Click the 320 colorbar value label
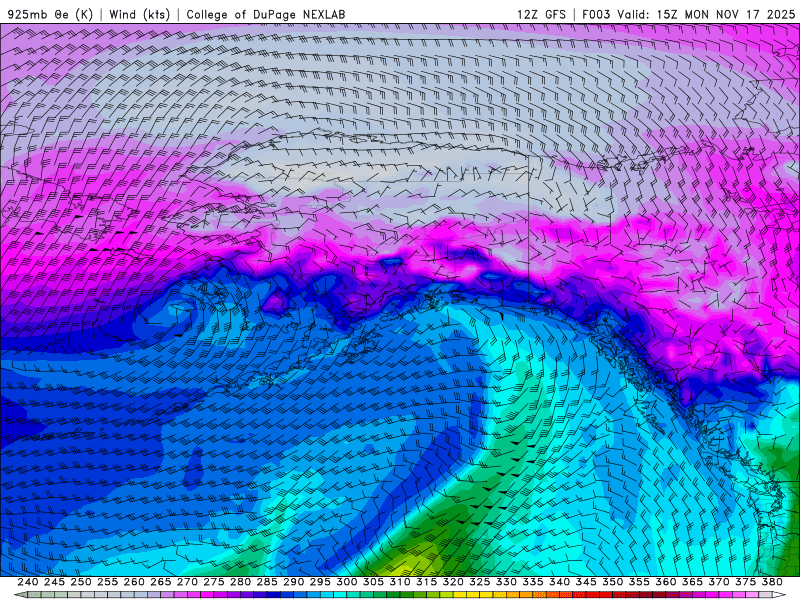Image resolution: width=800 pixels, height=600 pixels. point(453,582)
